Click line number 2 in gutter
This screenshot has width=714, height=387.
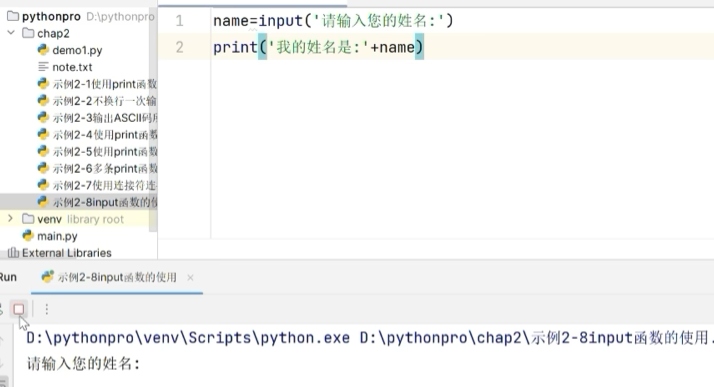pos(179,47)
